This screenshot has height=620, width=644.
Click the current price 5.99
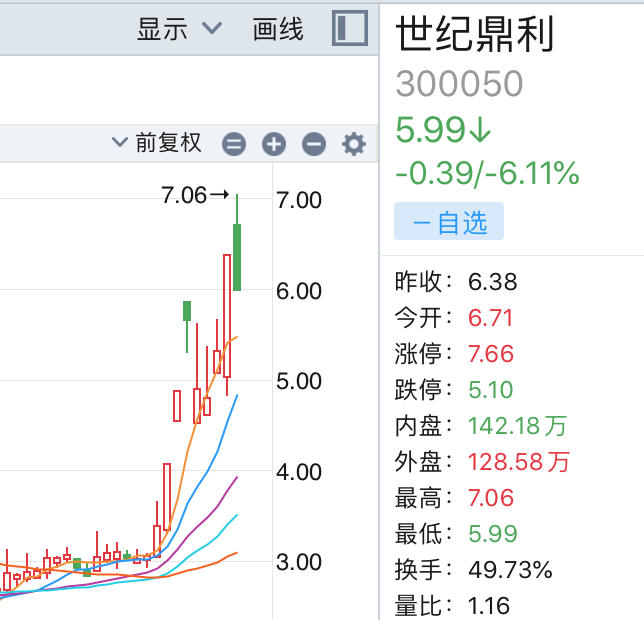[x=443, y=129]
